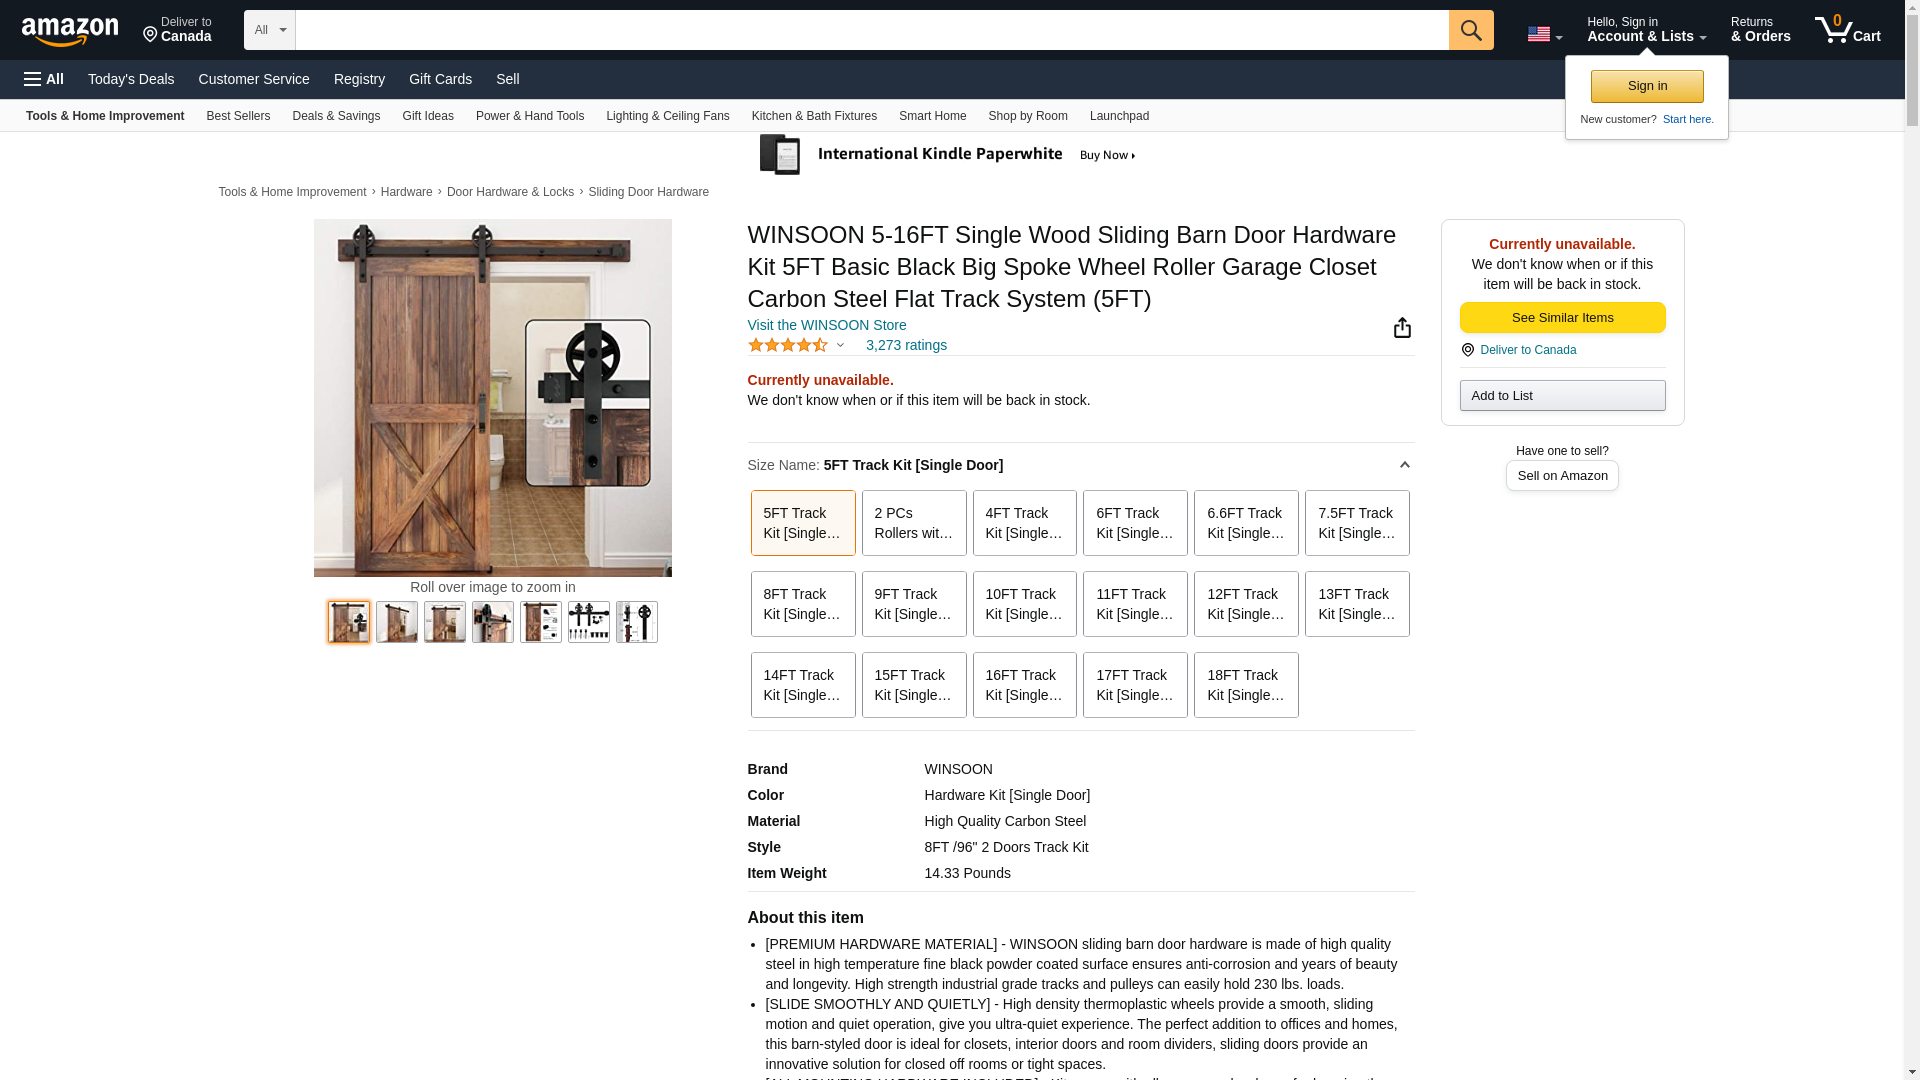Screen dimensions: 1920x1080
Task: Open Today's Deals from the nav bar
Action: coord(131,79)
